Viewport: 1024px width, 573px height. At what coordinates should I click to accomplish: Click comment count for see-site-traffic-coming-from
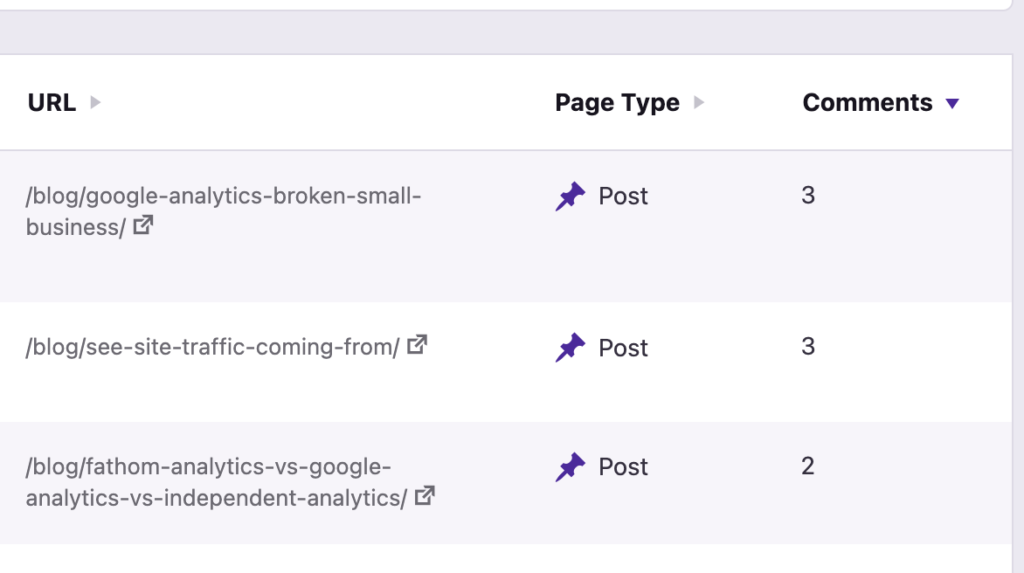coord(808,347)
